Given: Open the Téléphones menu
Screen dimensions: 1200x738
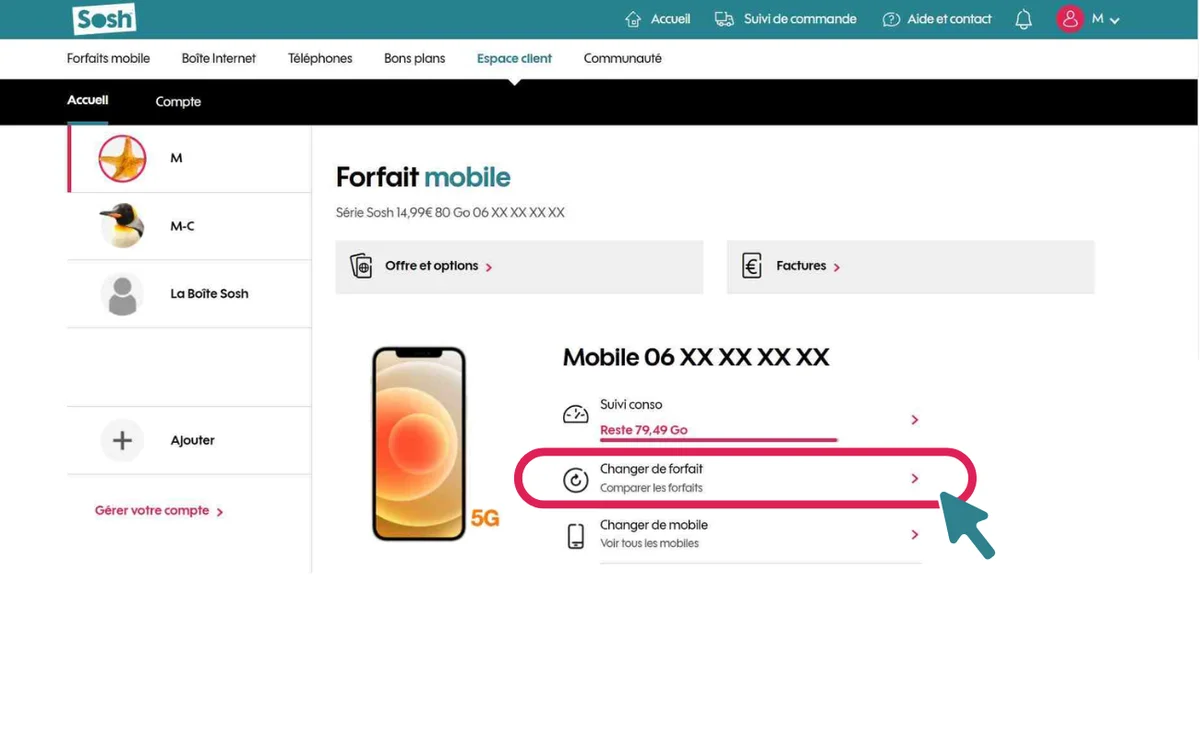Looking at the screenshot, I should pos(320,58).
